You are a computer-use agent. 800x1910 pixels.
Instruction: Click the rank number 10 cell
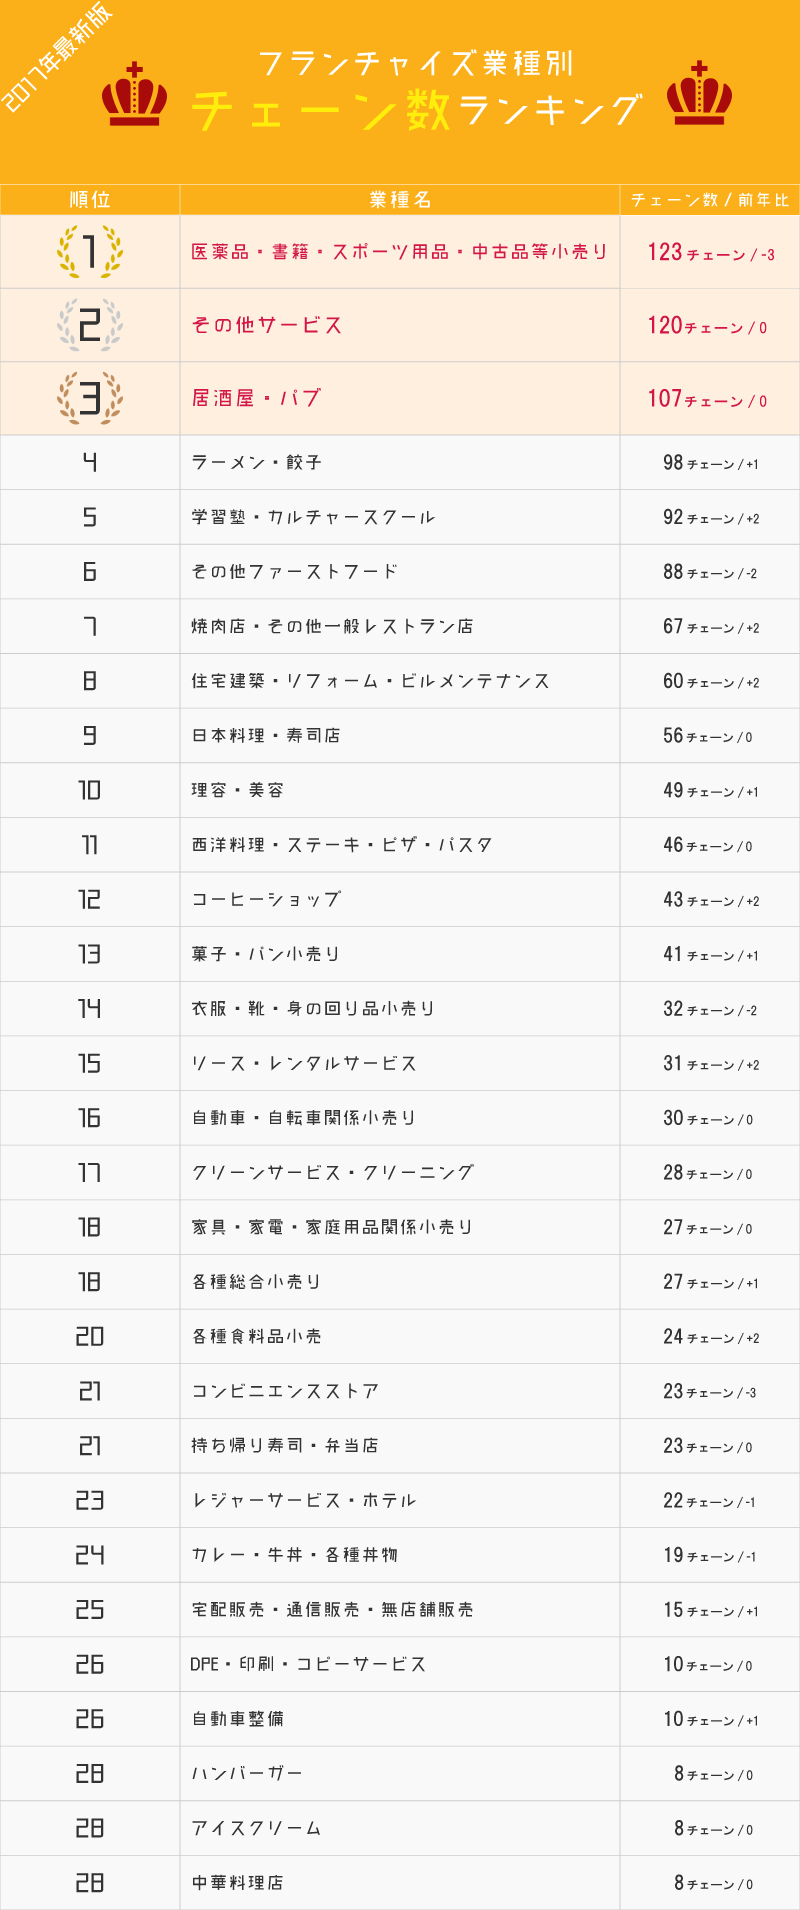point(90,790)
